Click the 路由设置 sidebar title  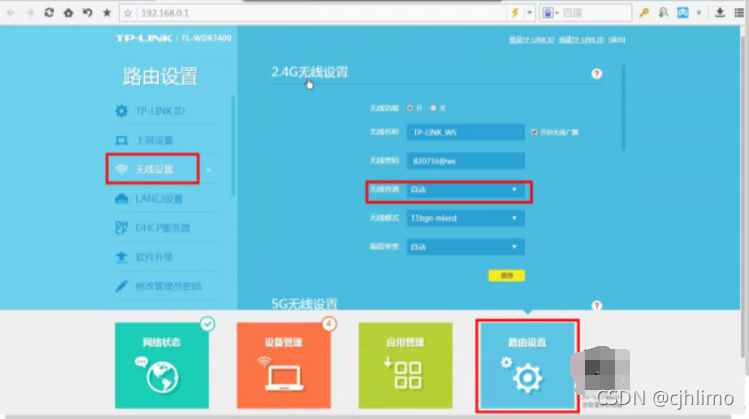[x=160, y=76]
